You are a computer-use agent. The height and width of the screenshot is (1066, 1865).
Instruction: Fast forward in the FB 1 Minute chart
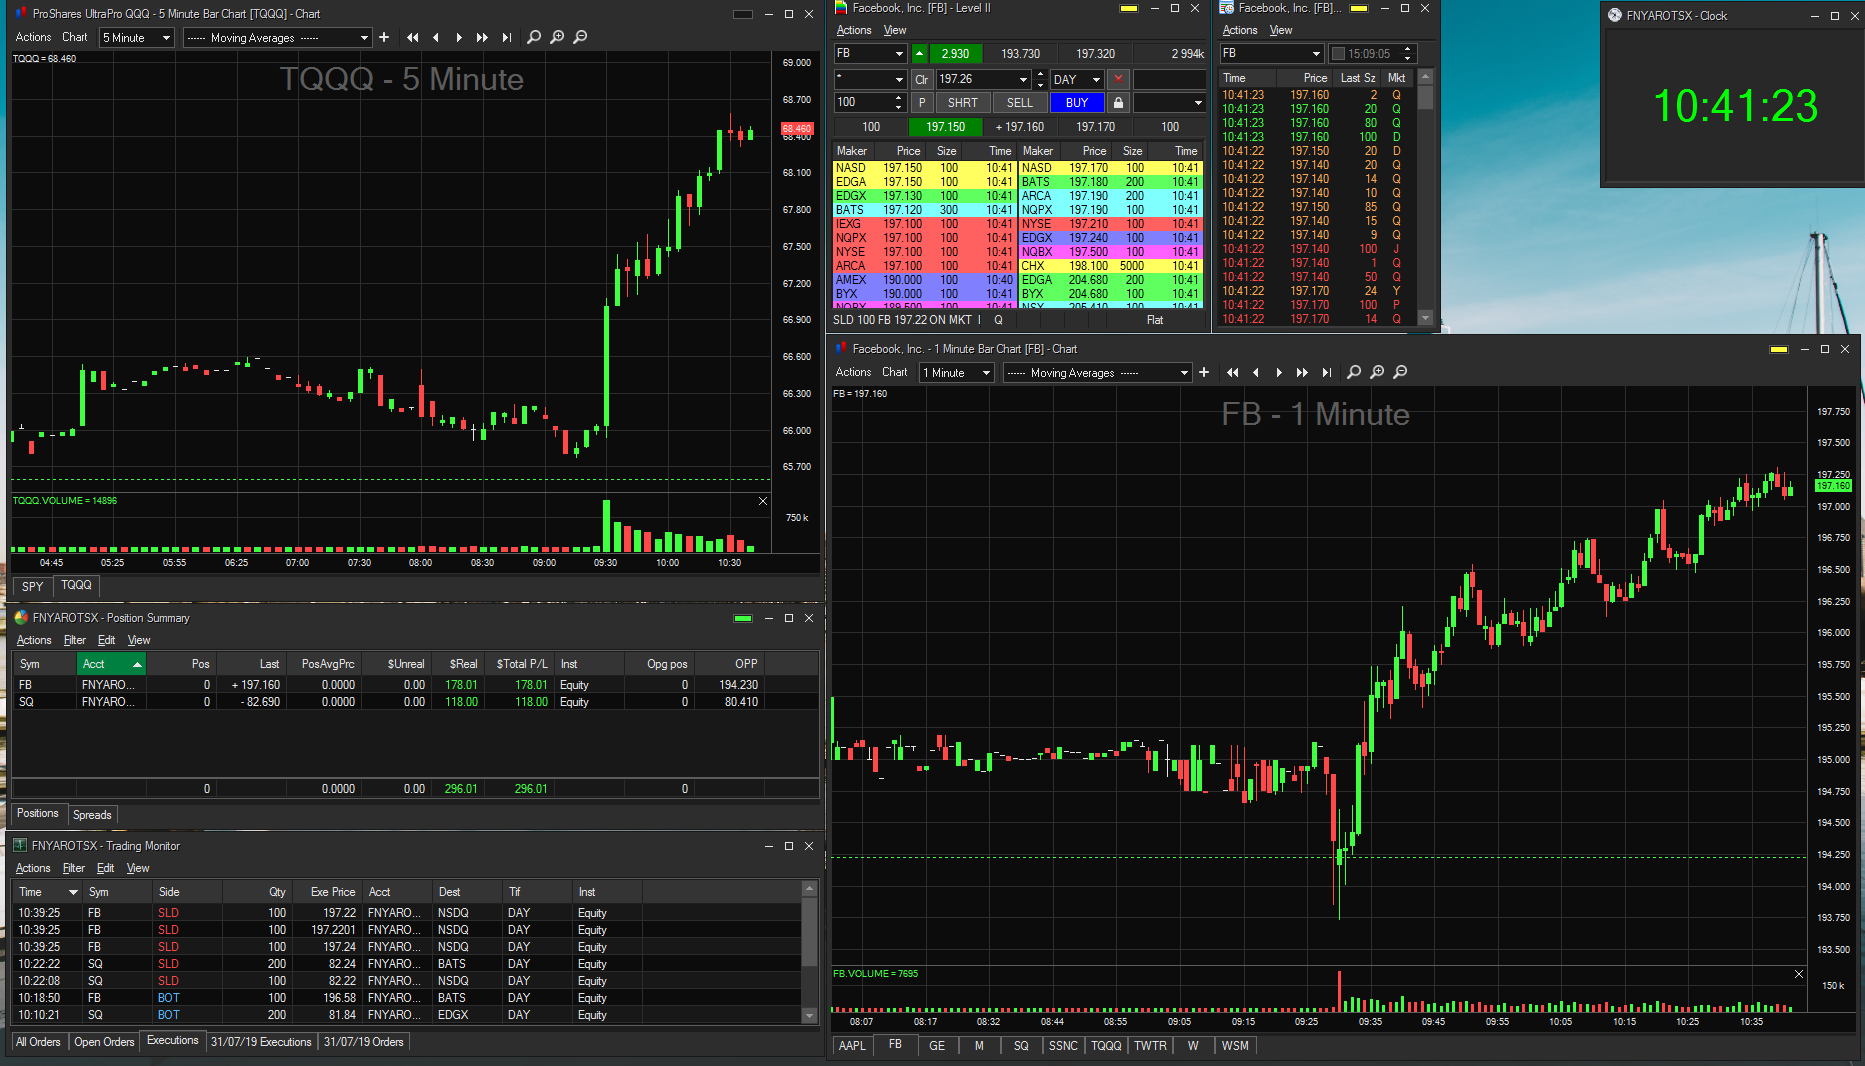[x=1303, y=372]
